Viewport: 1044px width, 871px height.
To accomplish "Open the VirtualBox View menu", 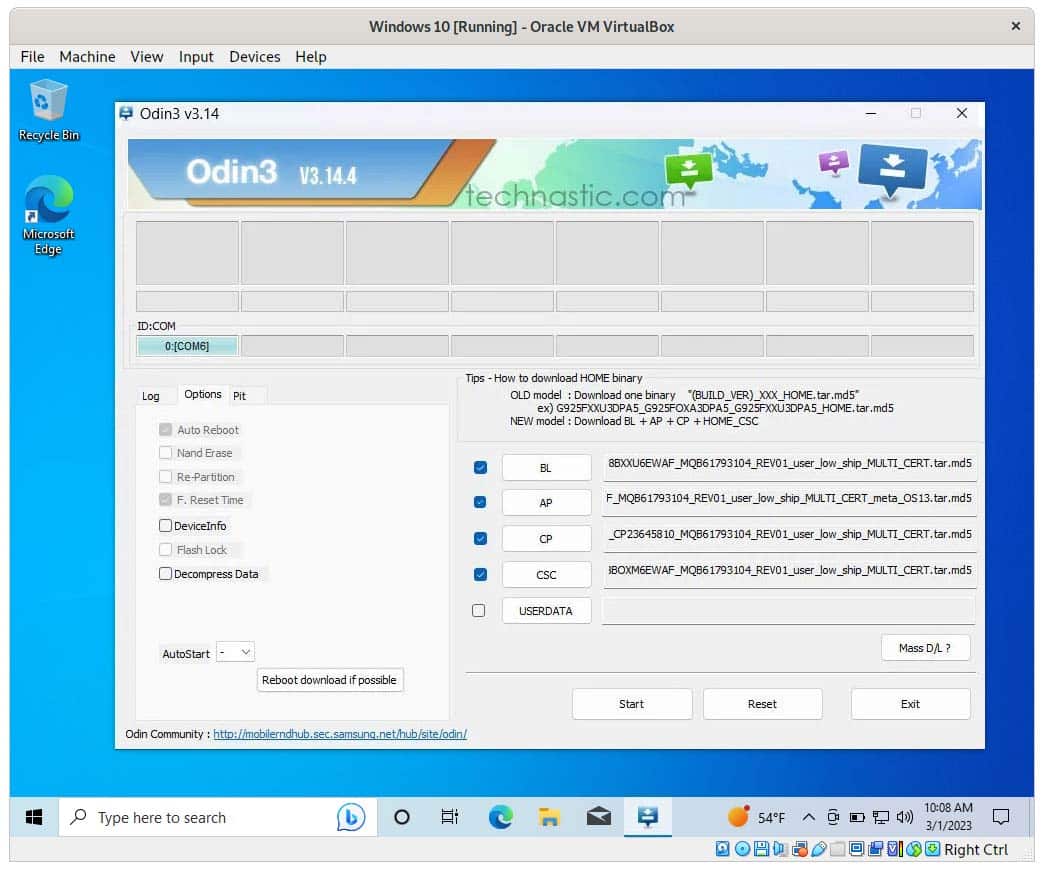I will click(x=146, y=57).
